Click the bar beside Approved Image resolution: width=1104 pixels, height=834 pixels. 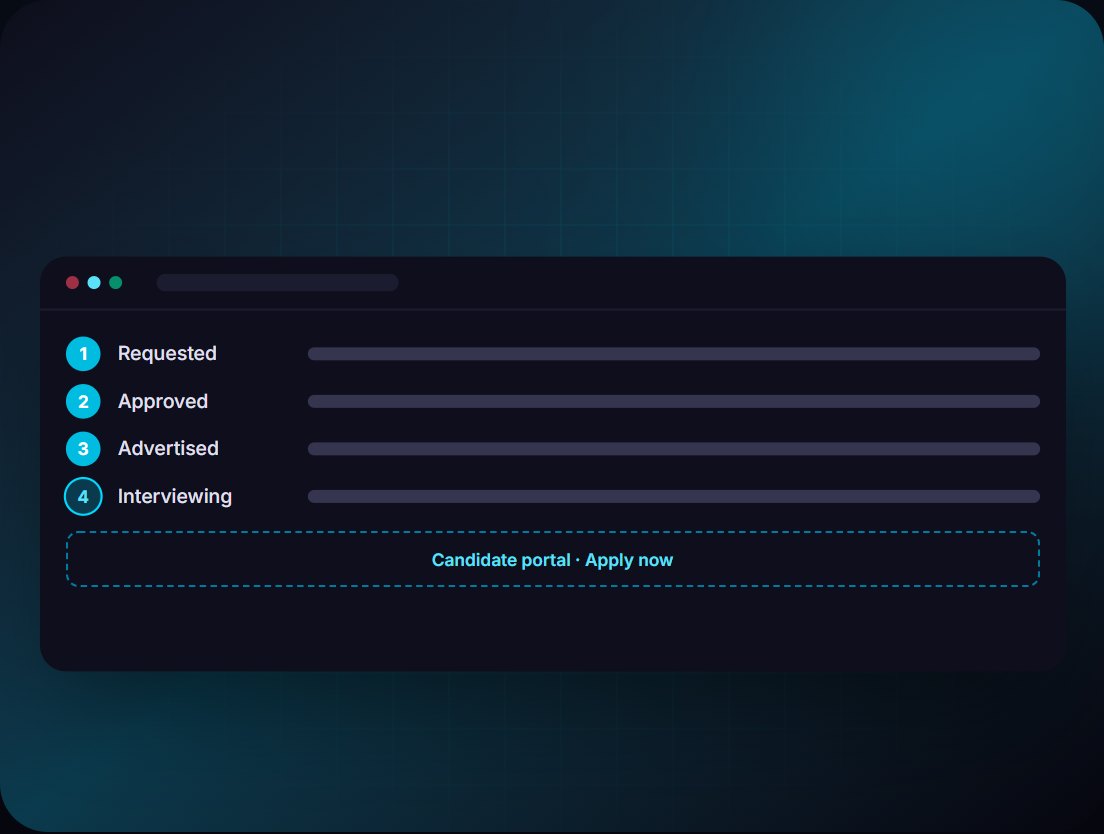[x=674, y=401]
